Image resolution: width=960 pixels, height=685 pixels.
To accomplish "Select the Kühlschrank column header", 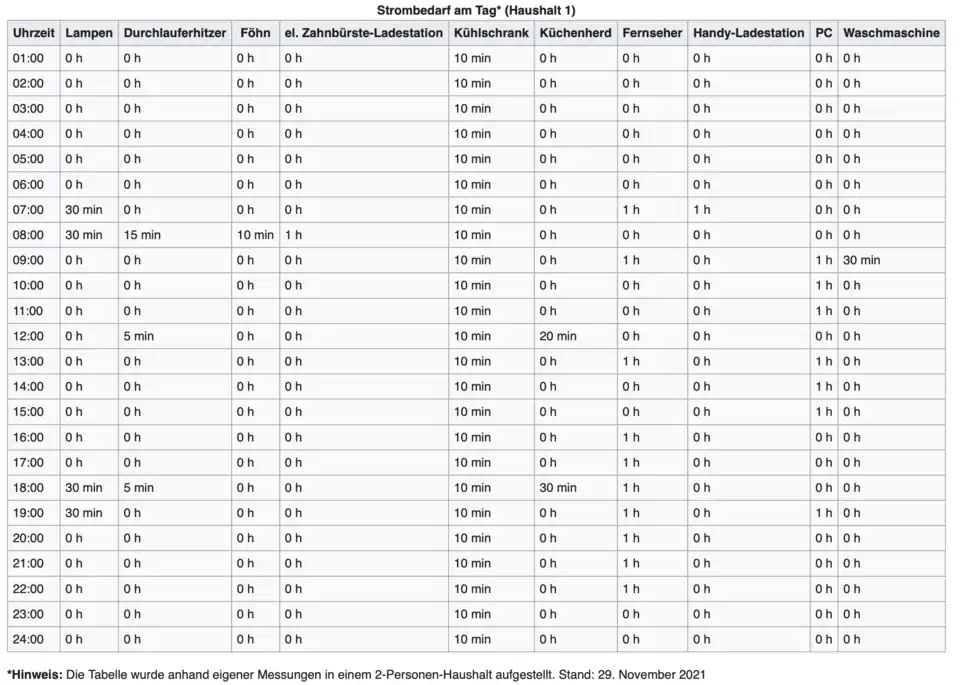I will pyautogui.click(x=490, y=33).
